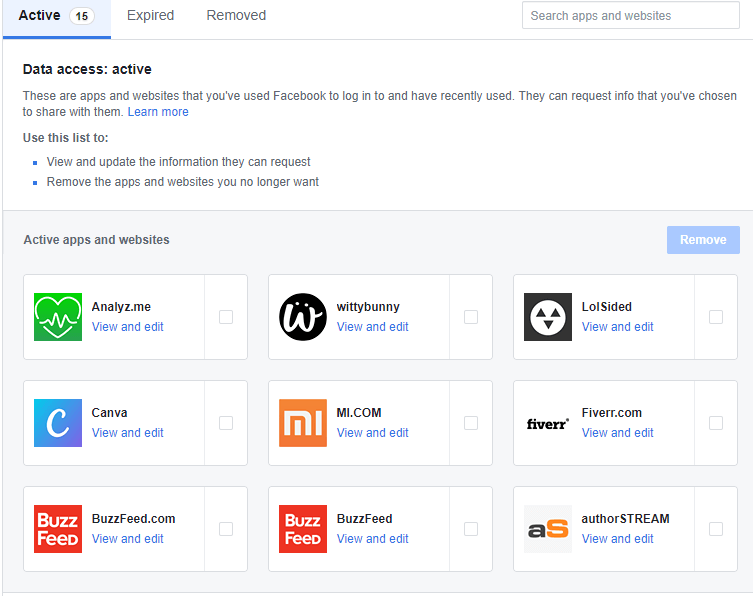
Task: Toggle the MI.COM checkbox
Action: click(x=471, y=423)
